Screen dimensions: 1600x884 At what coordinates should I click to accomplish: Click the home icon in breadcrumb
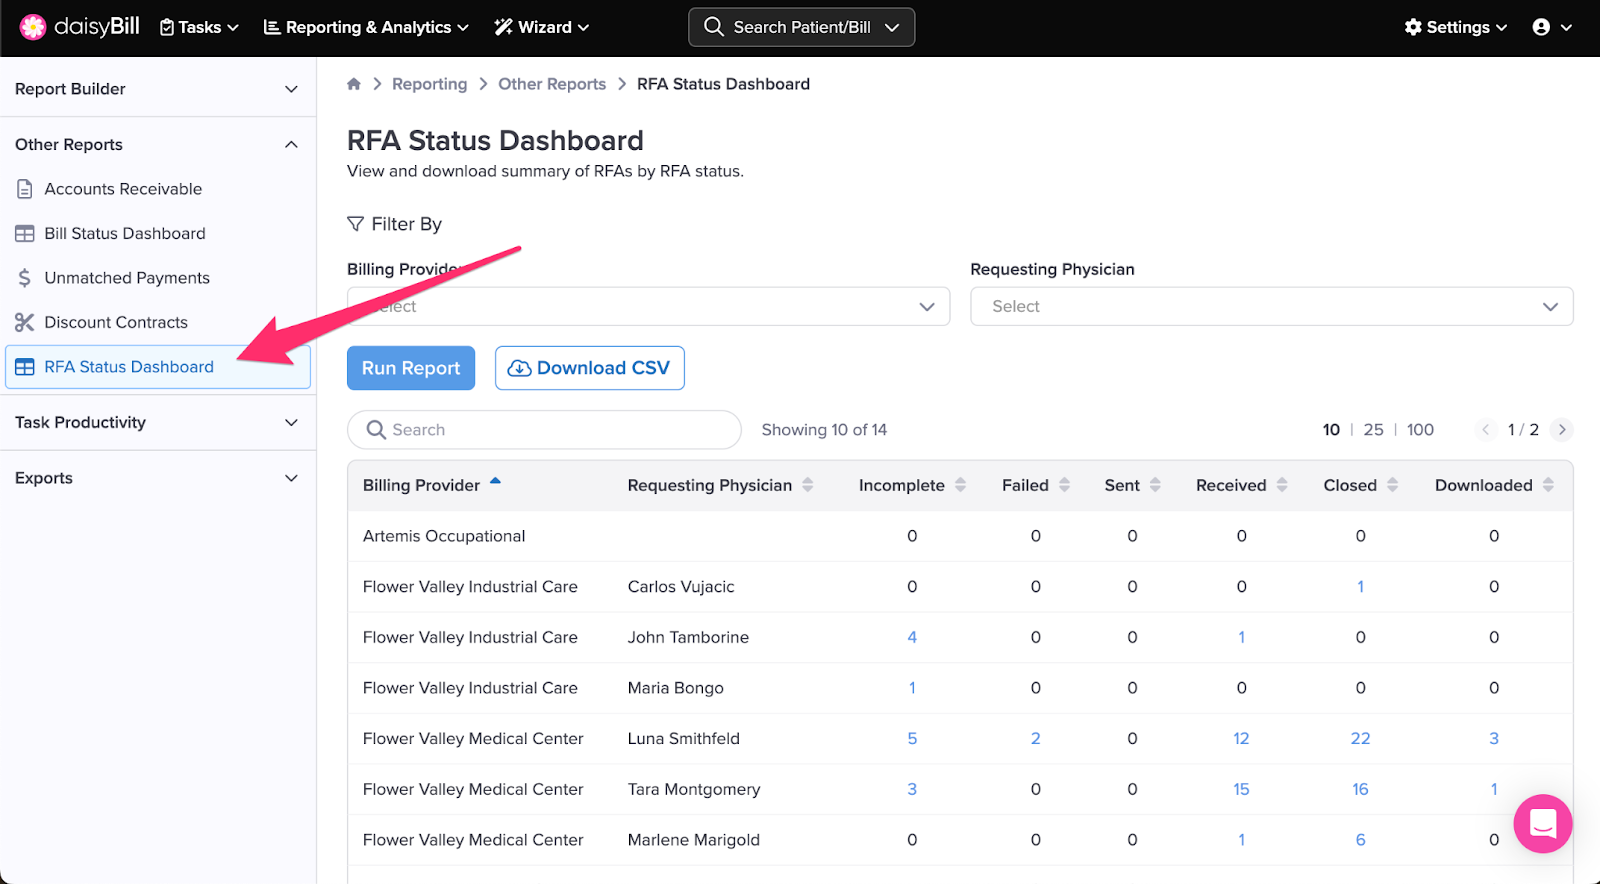coord(354,84)
